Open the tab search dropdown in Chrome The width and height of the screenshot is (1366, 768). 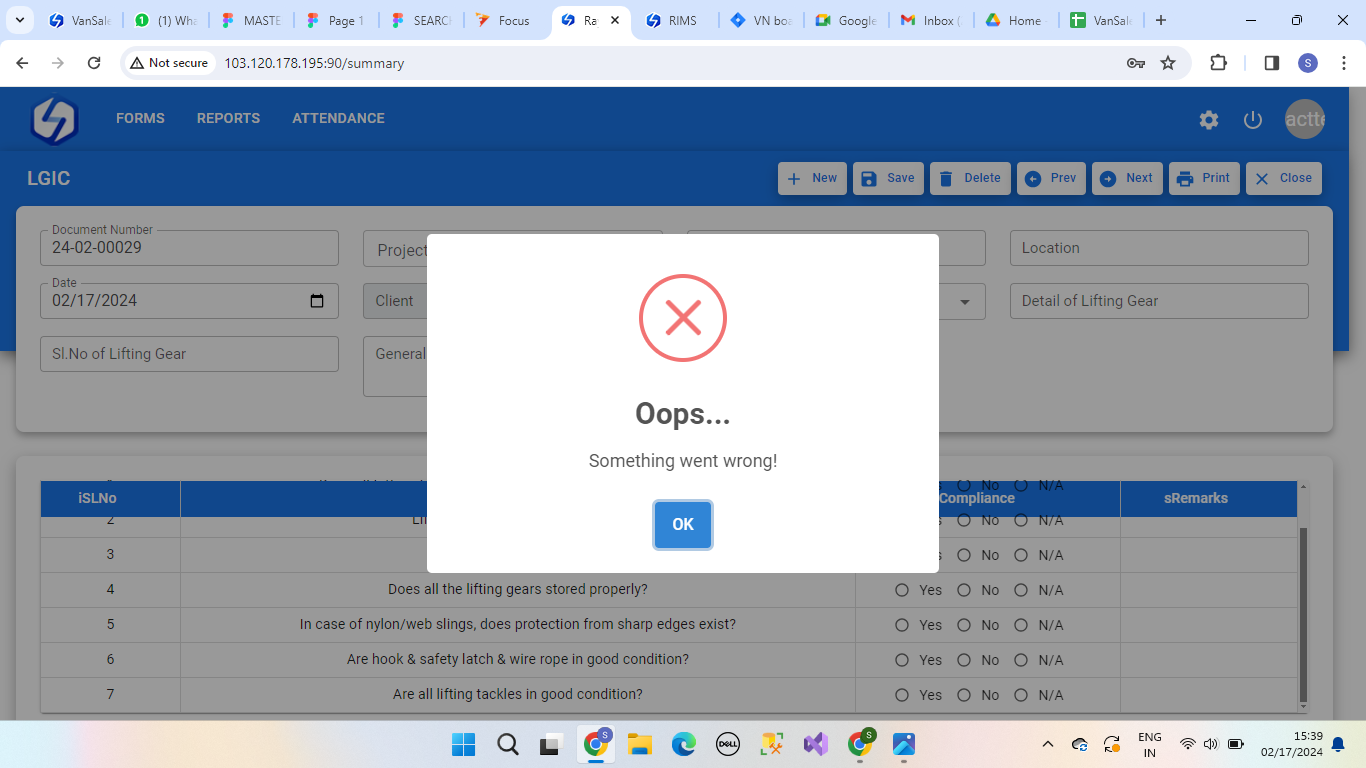[x=19, y=20]
